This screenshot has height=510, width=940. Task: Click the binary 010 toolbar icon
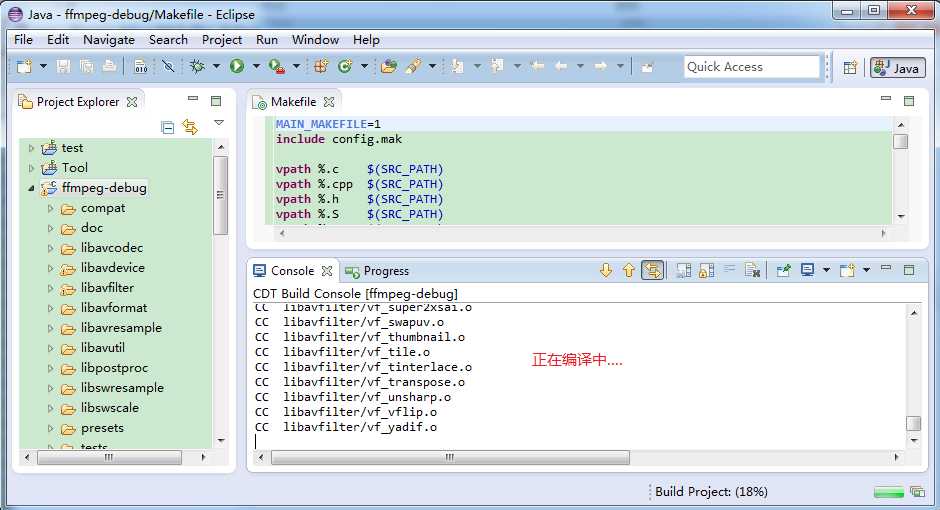(x=141, y=66)
